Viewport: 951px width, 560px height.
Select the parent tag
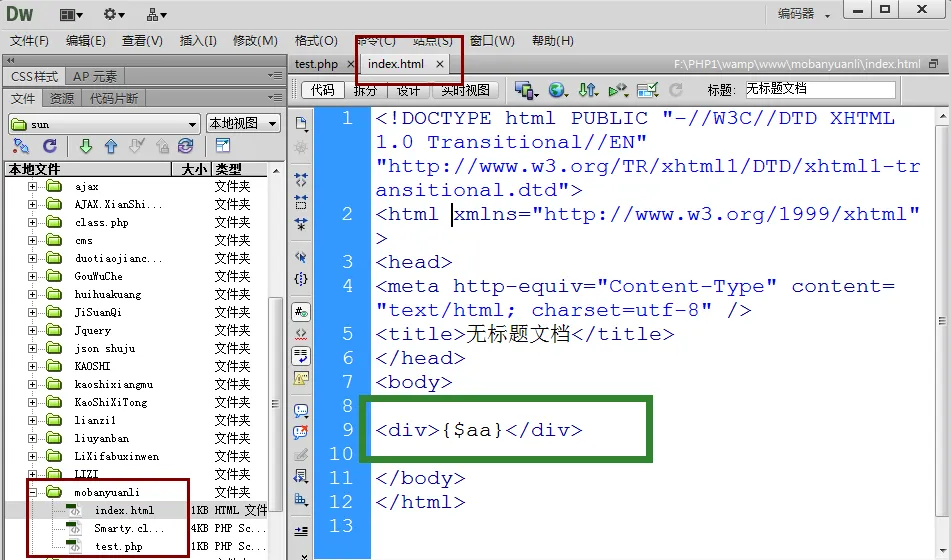point(301,257)
